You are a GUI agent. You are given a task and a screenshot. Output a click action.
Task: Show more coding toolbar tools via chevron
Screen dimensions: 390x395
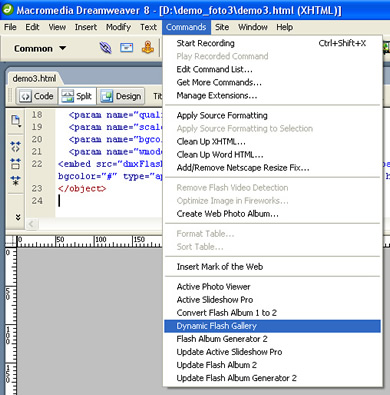[18, 217]
